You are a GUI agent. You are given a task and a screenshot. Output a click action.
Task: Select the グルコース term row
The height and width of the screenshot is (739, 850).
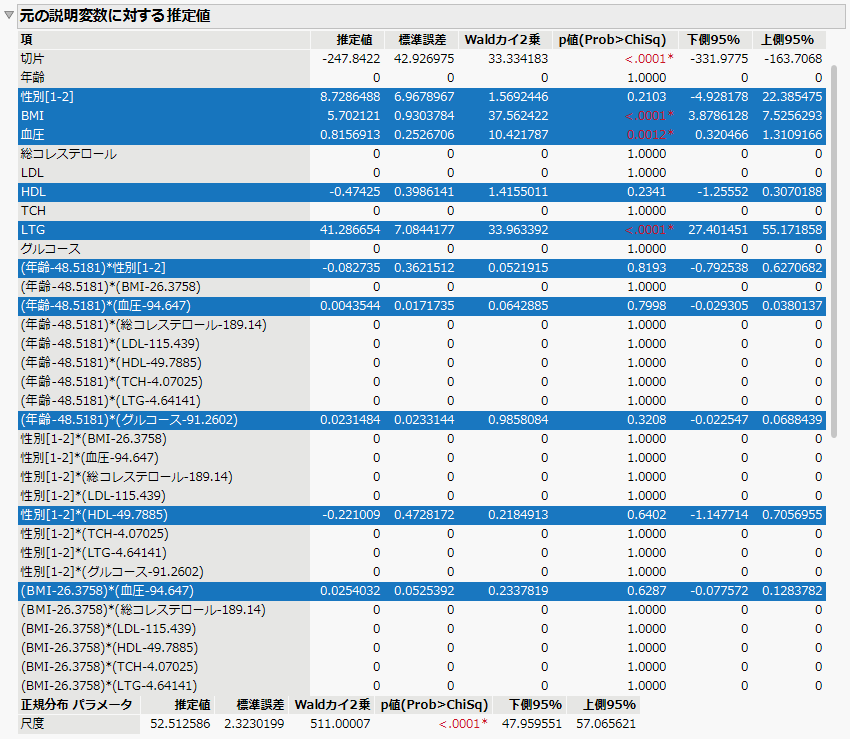click(422, 249)
